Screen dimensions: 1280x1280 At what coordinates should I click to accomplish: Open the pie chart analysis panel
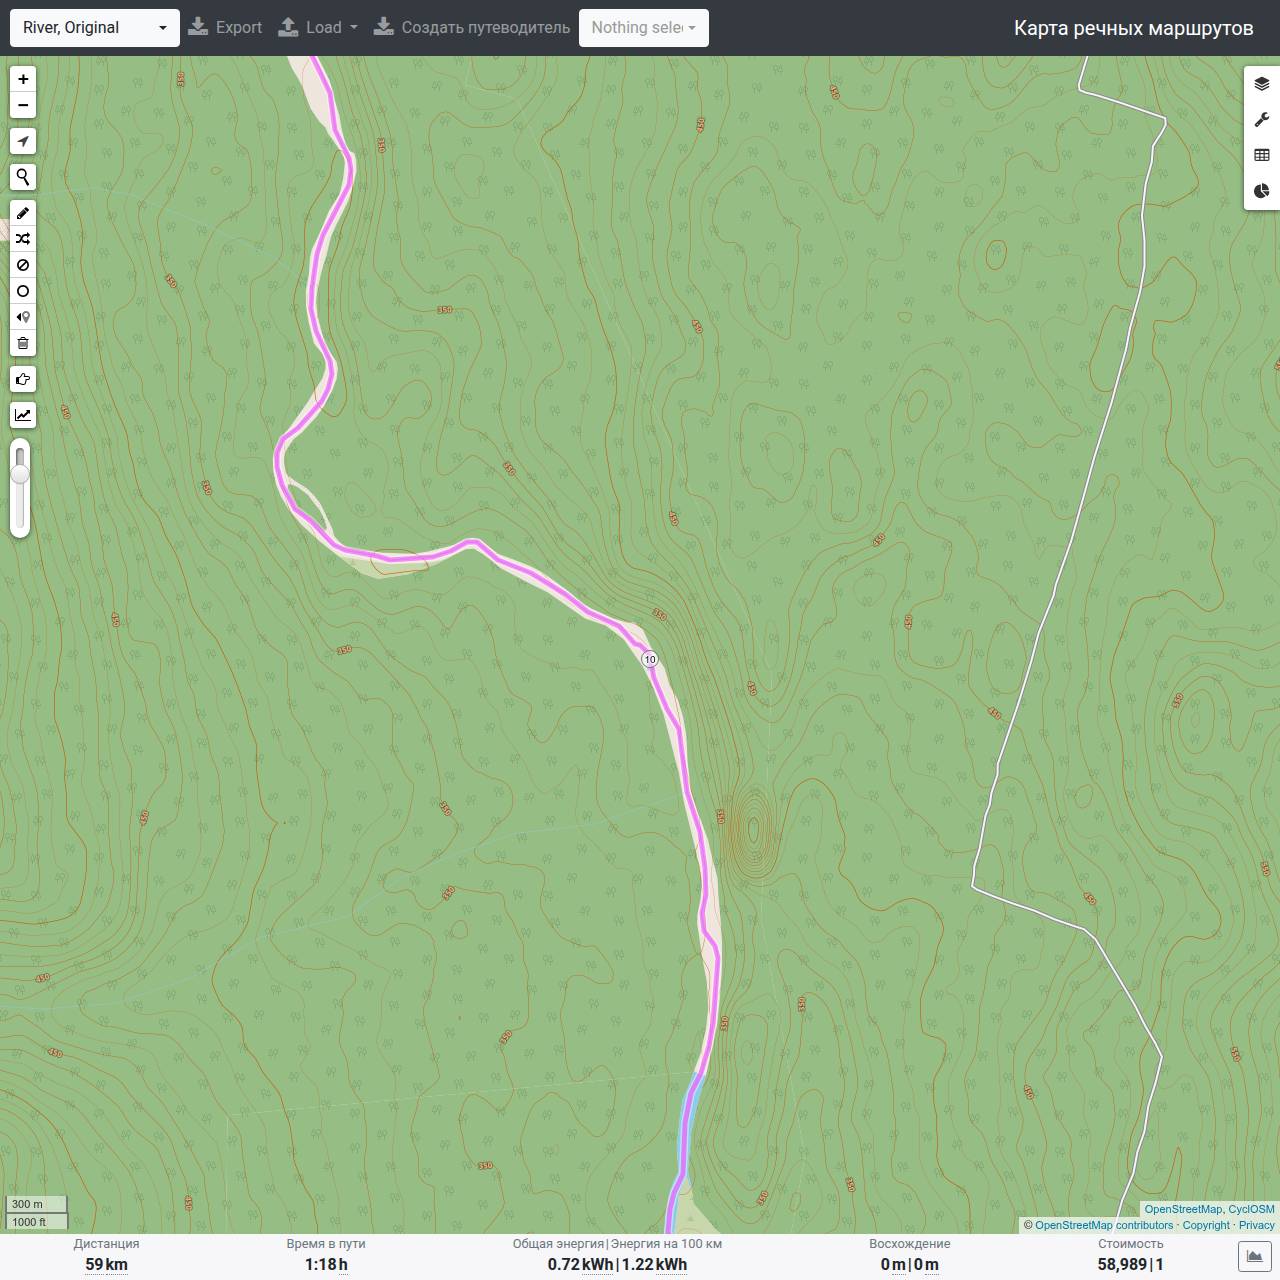pos(1262,191)
